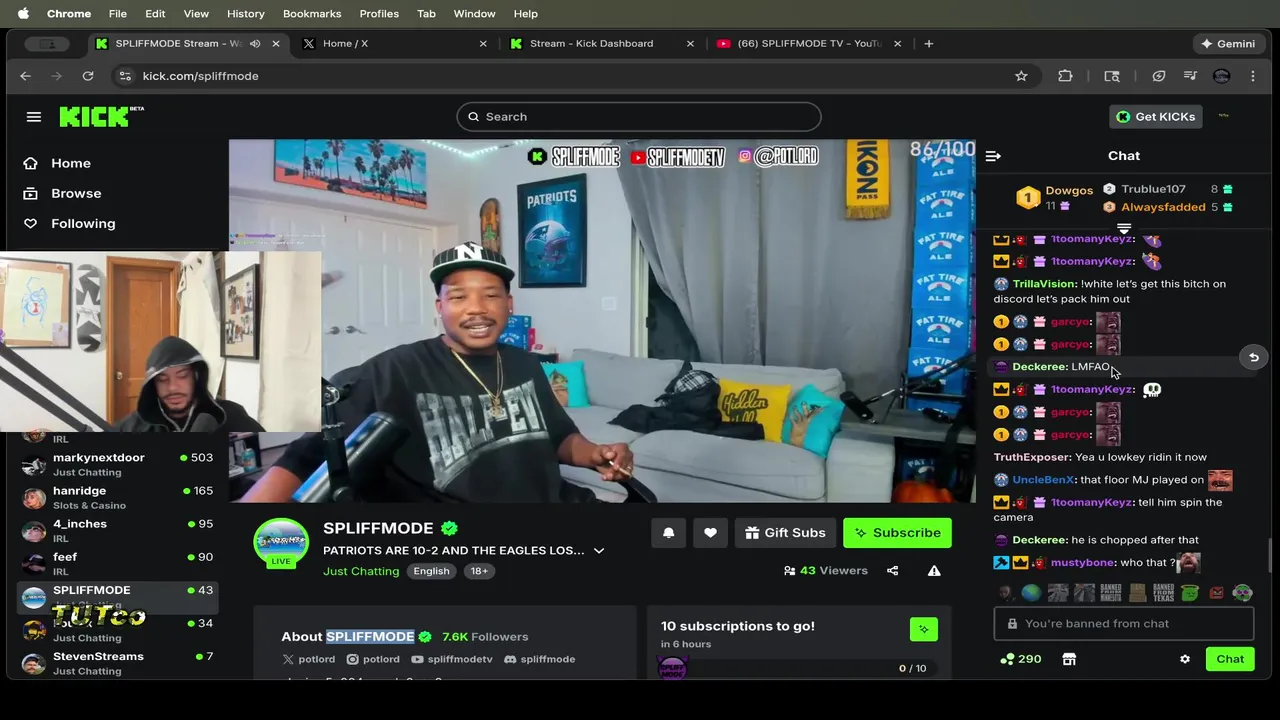Send message with the green Chat button
This screenshot has width=1280, height=720.
pos(1230,659)
